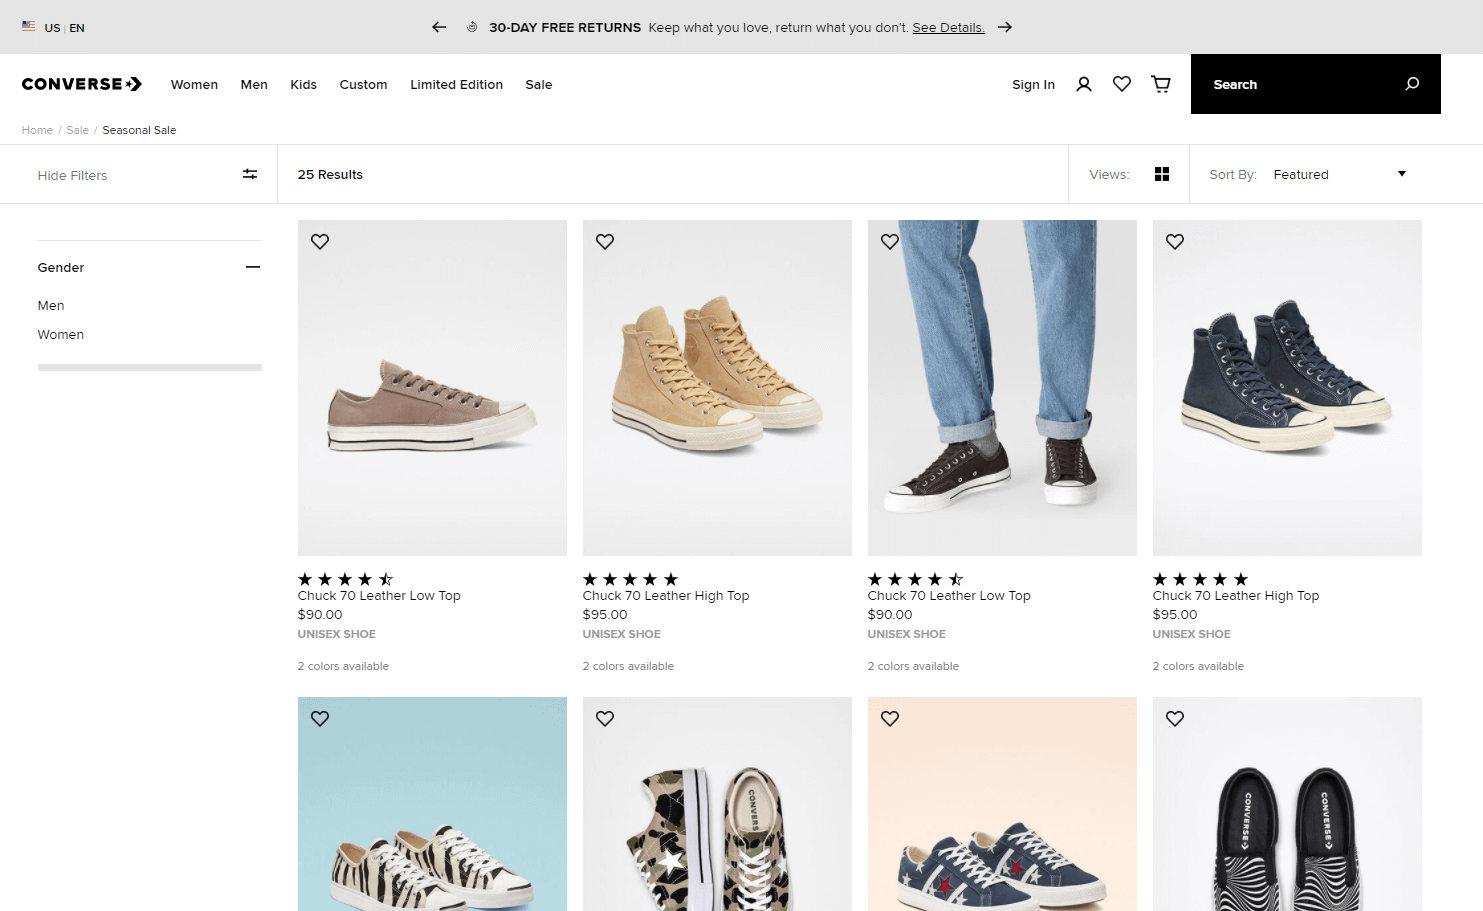Click the $95.00 price under the tan high top

pyautogui.click(x=605, y=614)
